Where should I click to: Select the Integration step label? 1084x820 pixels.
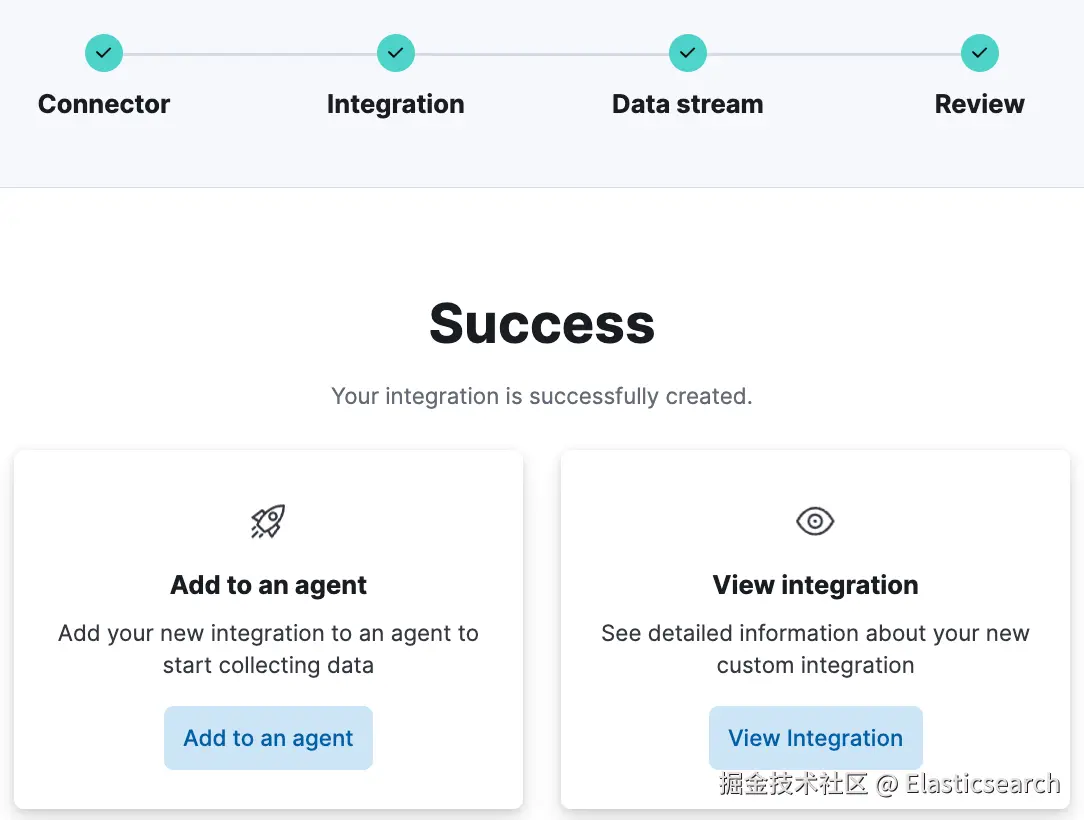click(x=395, y=104)
